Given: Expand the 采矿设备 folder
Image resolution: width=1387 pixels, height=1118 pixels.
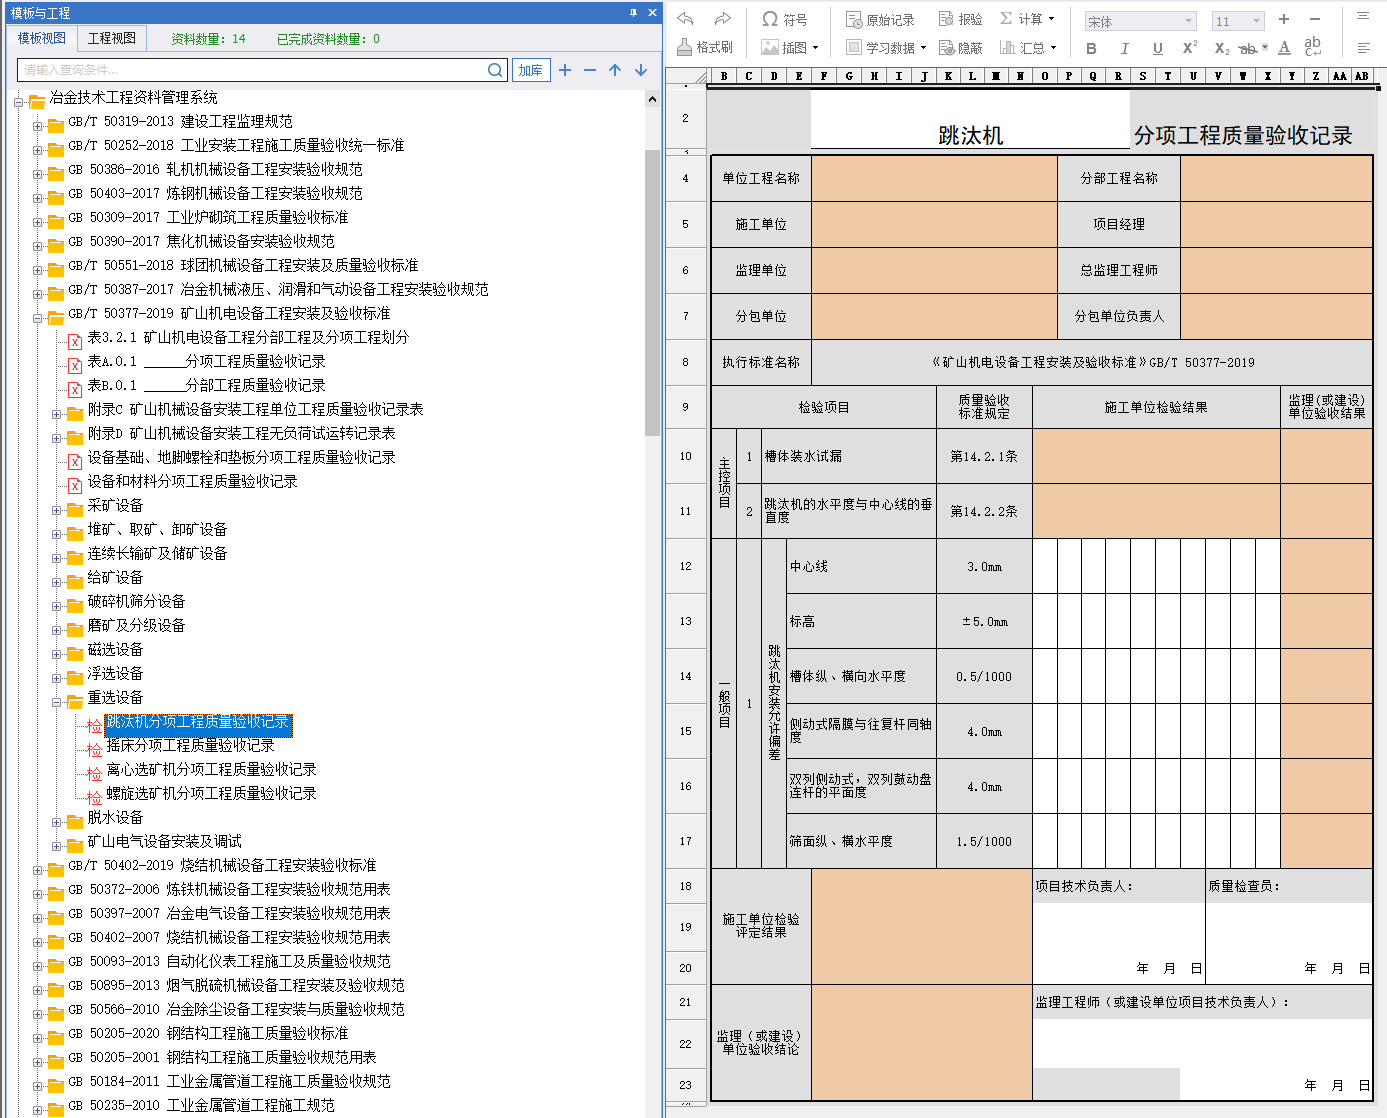Looking at the screenshot, I should click(x=57, y=510).
